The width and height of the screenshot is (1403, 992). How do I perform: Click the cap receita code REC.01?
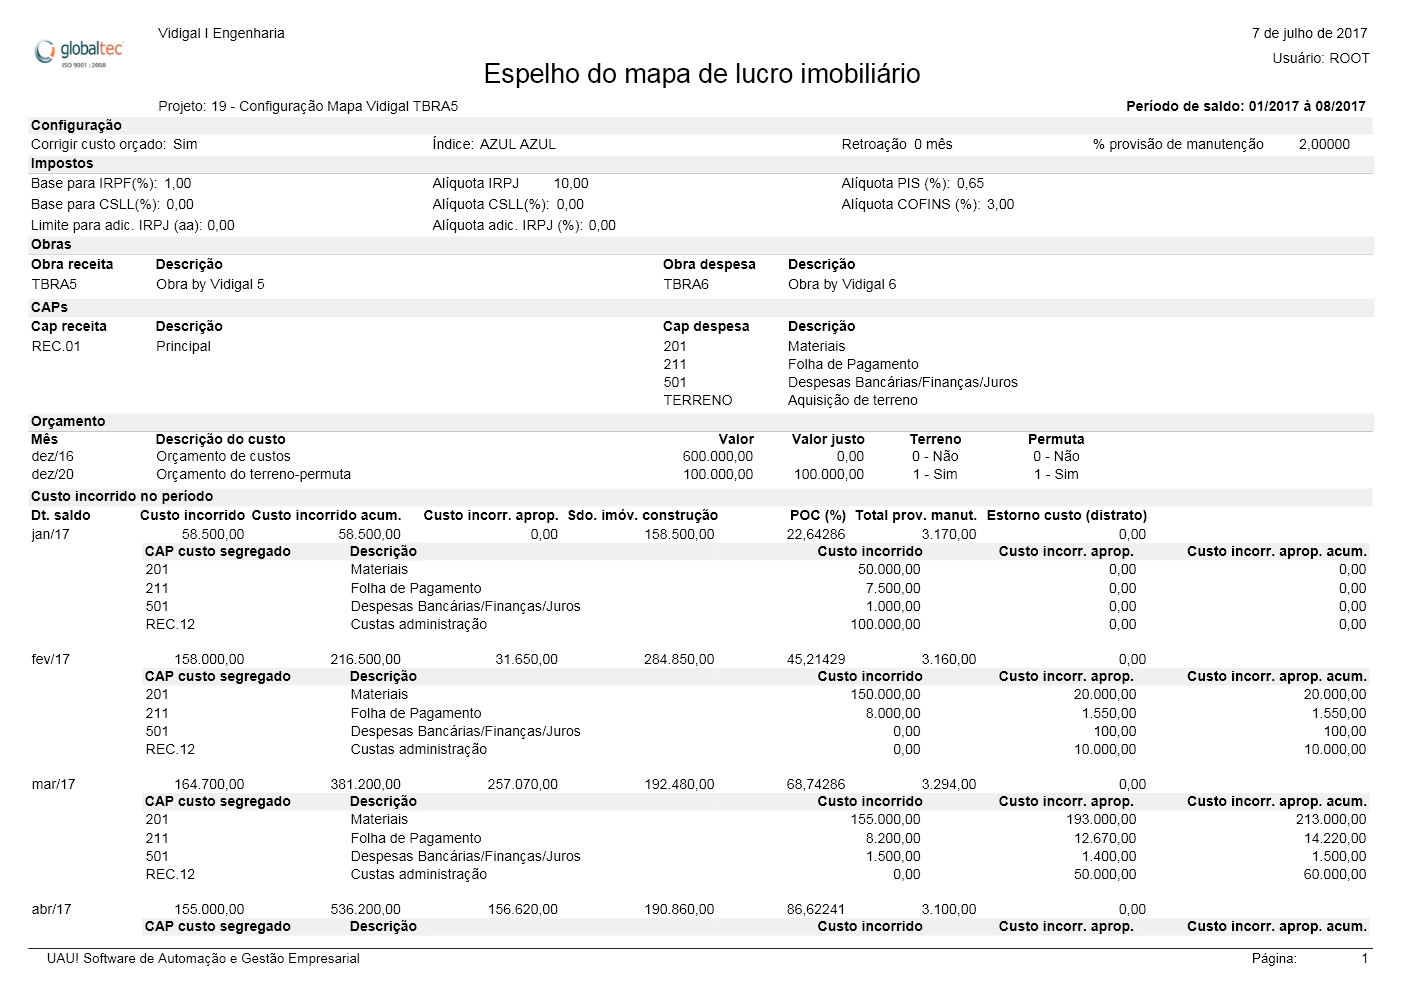click(x=56, y=346)
